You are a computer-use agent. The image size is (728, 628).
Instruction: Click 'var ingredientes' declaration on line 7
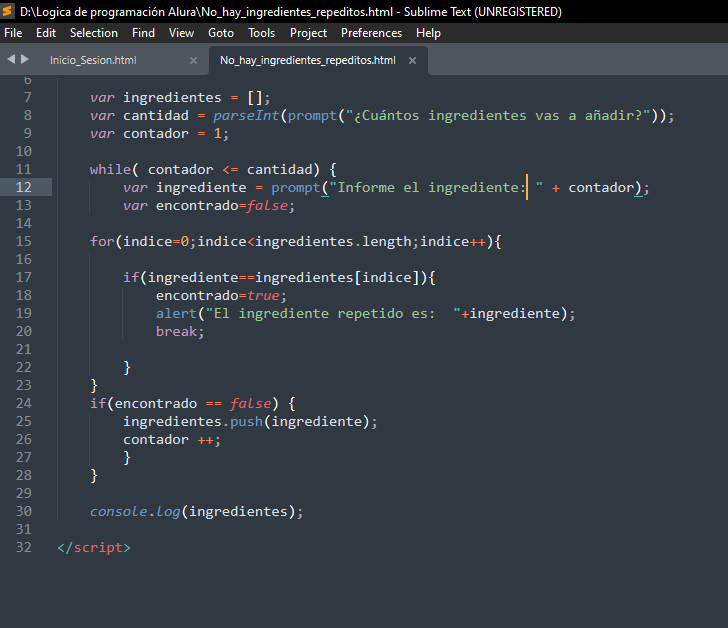pyautogui.click(x=156, y=97)
